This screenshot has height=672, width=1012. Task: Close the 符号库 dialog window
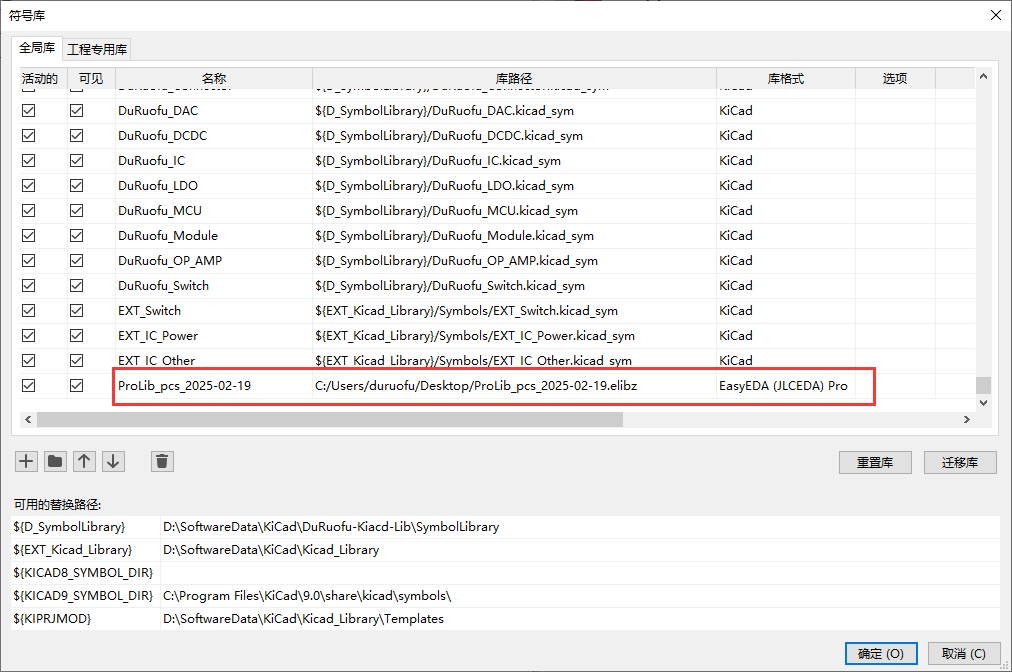click(x=995, y=15)
